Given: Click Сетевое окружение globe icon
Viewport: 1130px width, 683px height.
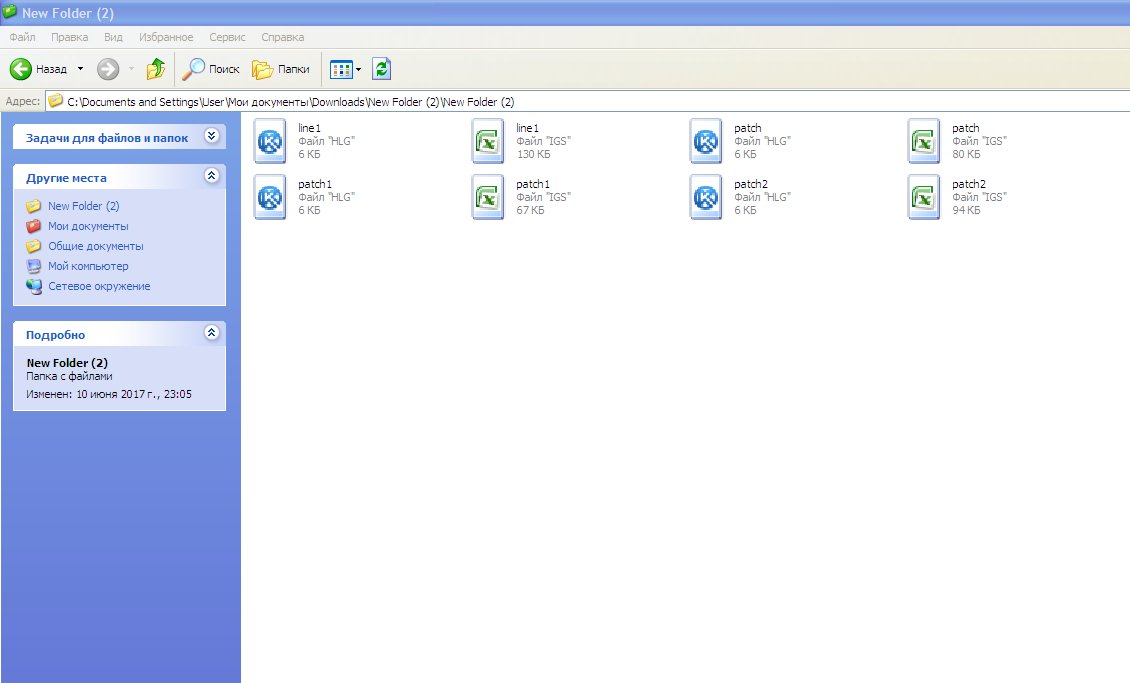Looking at the screenshot, I should (34, 286).
